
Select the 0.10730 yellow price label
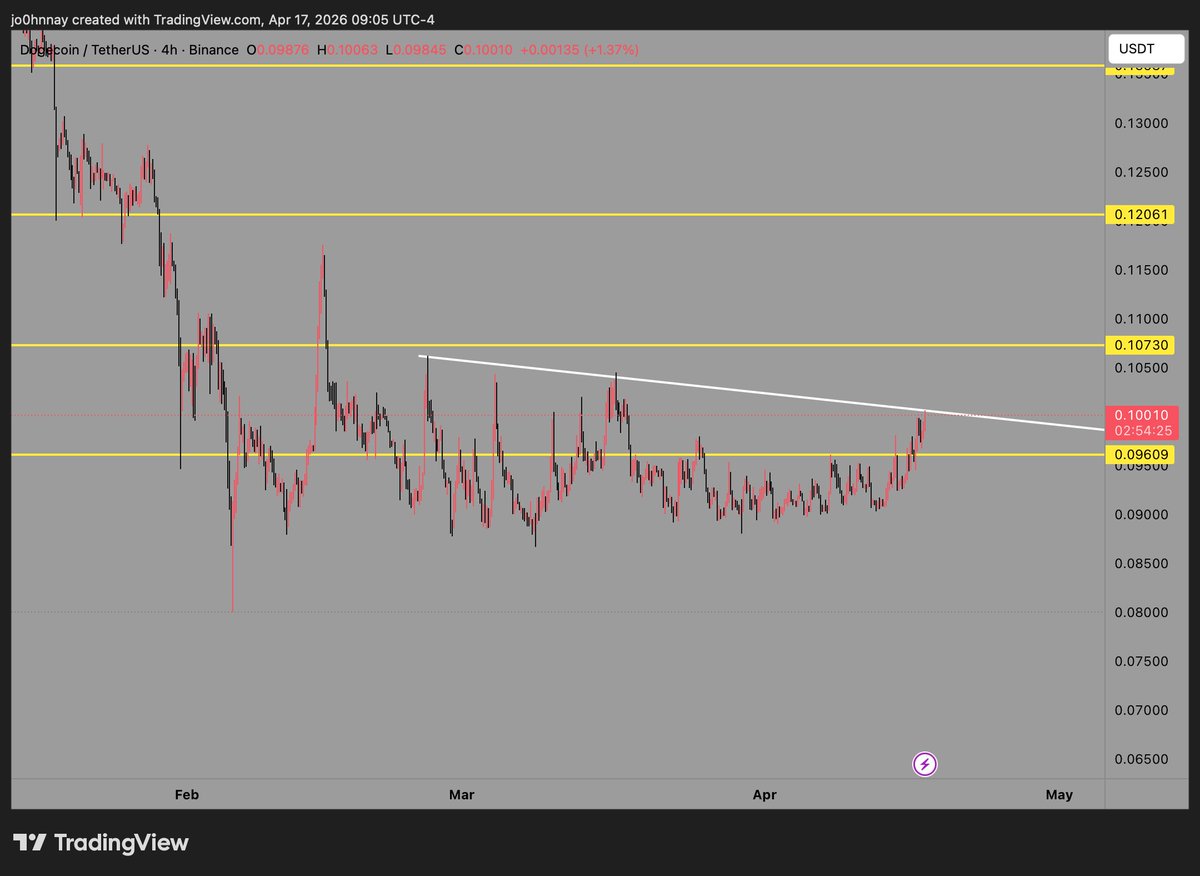pos(1139,345)
